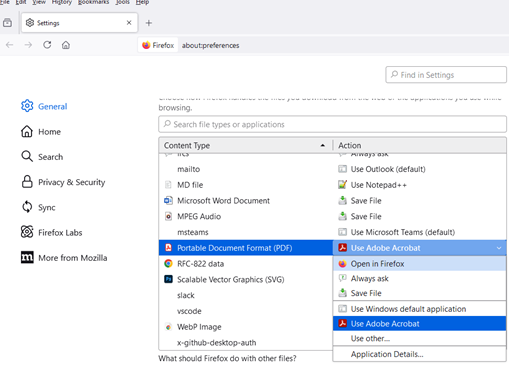Click the MD file document icon
The width and height of the screenshot is (509, 368).
(169, 185)
